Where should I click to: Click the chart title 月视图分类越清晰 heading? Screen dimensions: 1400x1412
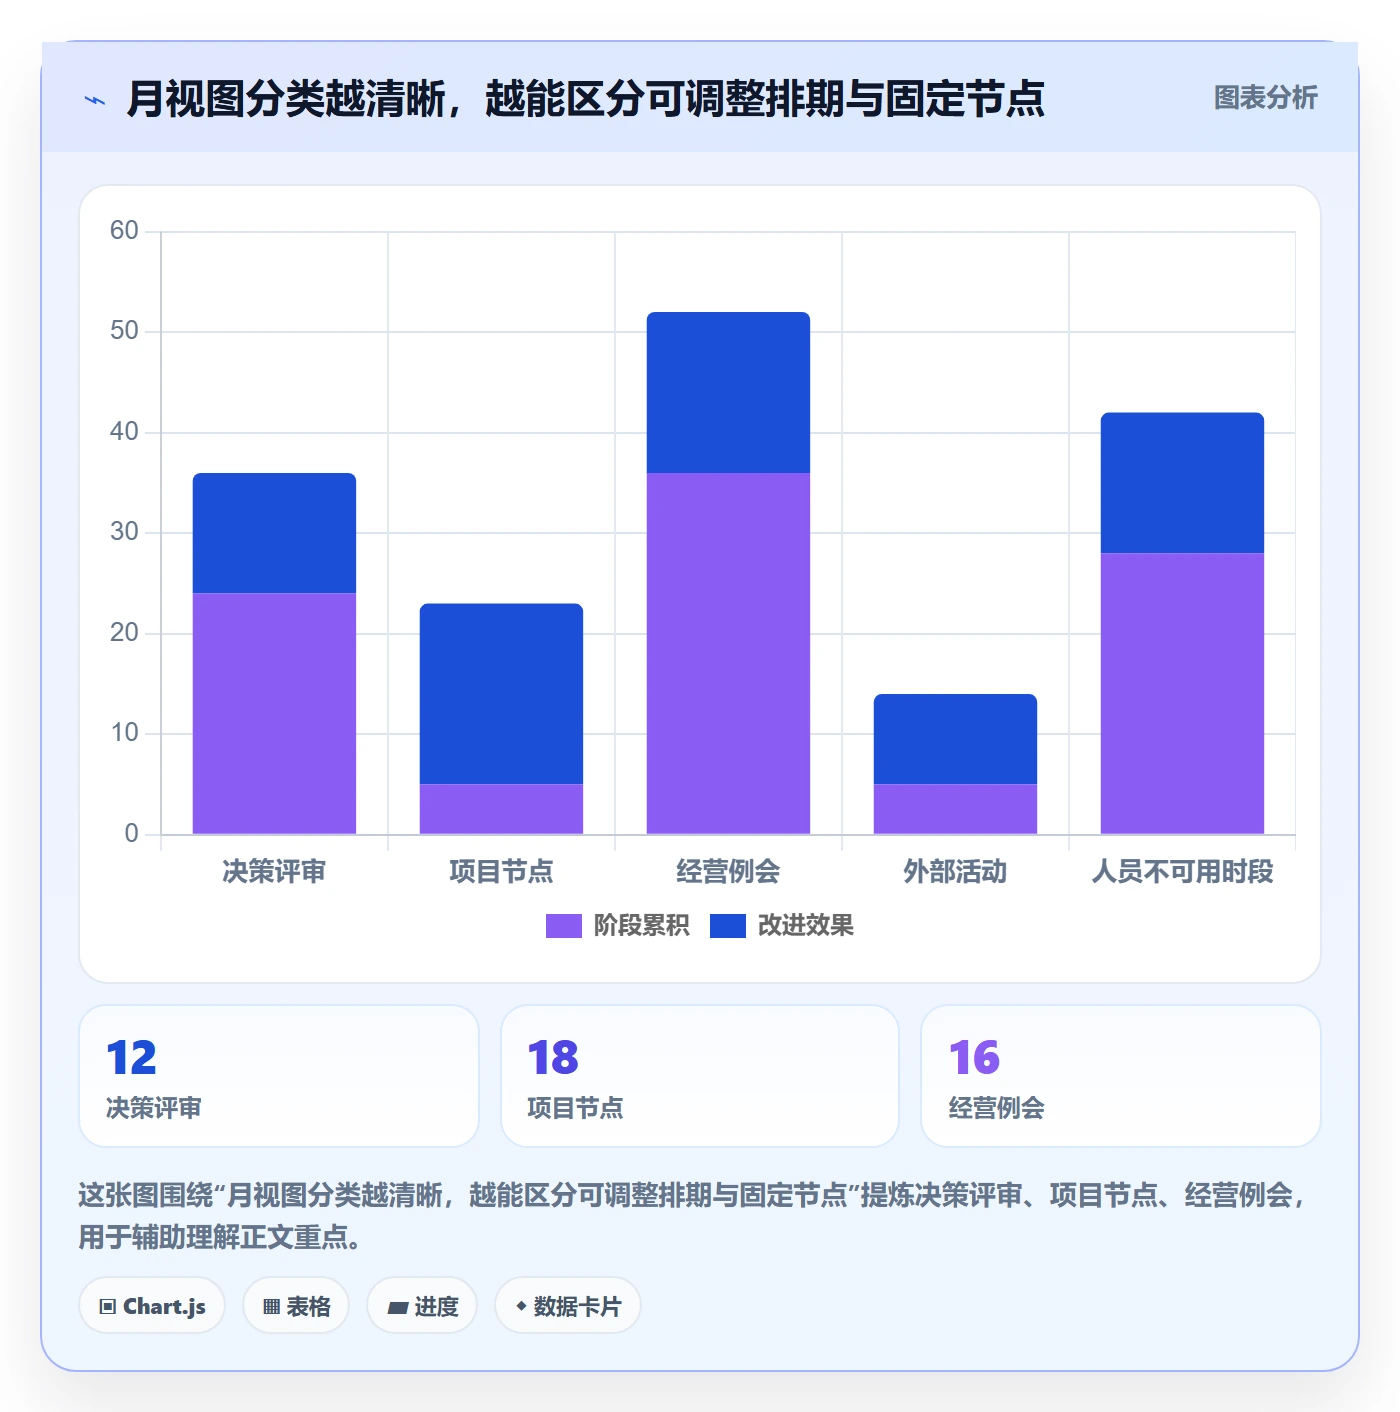pos(585,99)
